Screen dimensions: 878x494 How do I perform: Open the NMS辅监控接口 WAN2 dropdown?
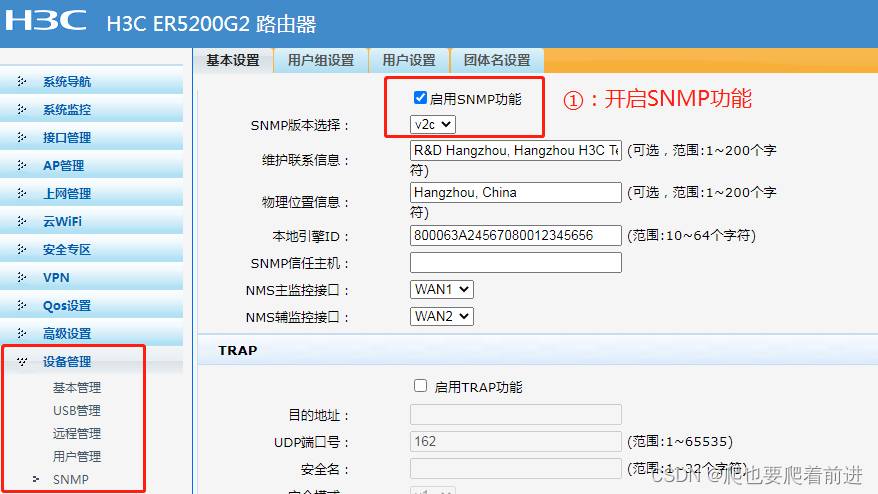[x=442, y=316]
